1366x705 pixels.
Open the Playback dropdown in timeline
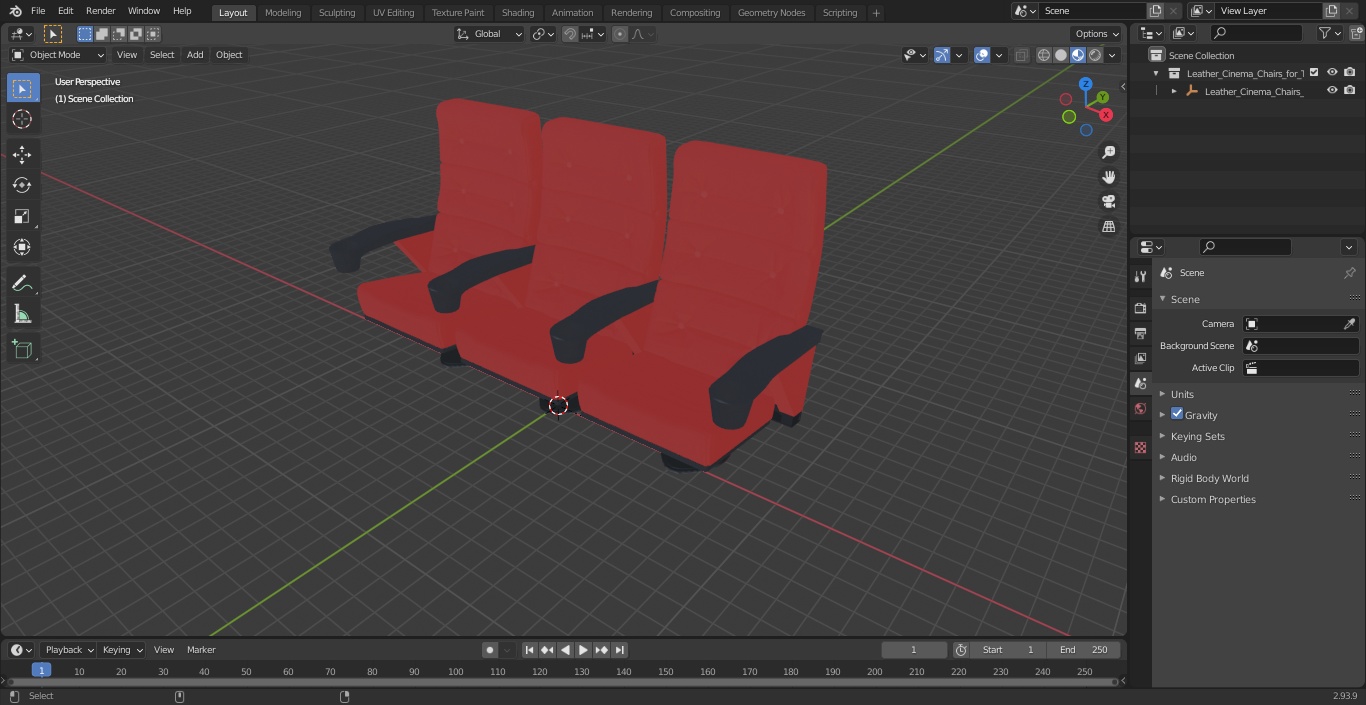tap(68, 650)
